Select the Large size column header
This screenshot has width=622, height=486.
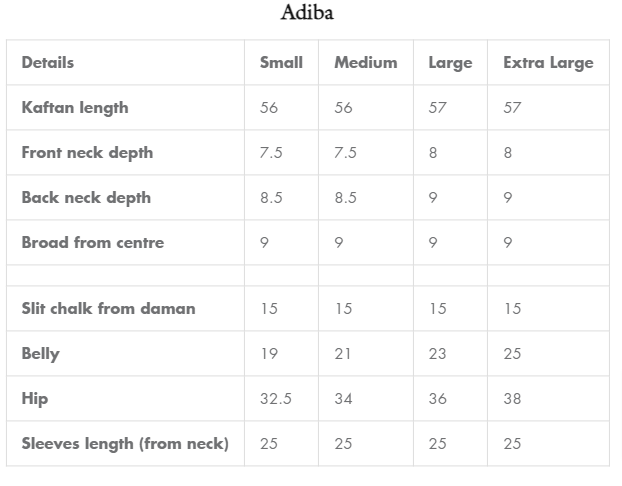pyautogui.click(x=450, y=62)
